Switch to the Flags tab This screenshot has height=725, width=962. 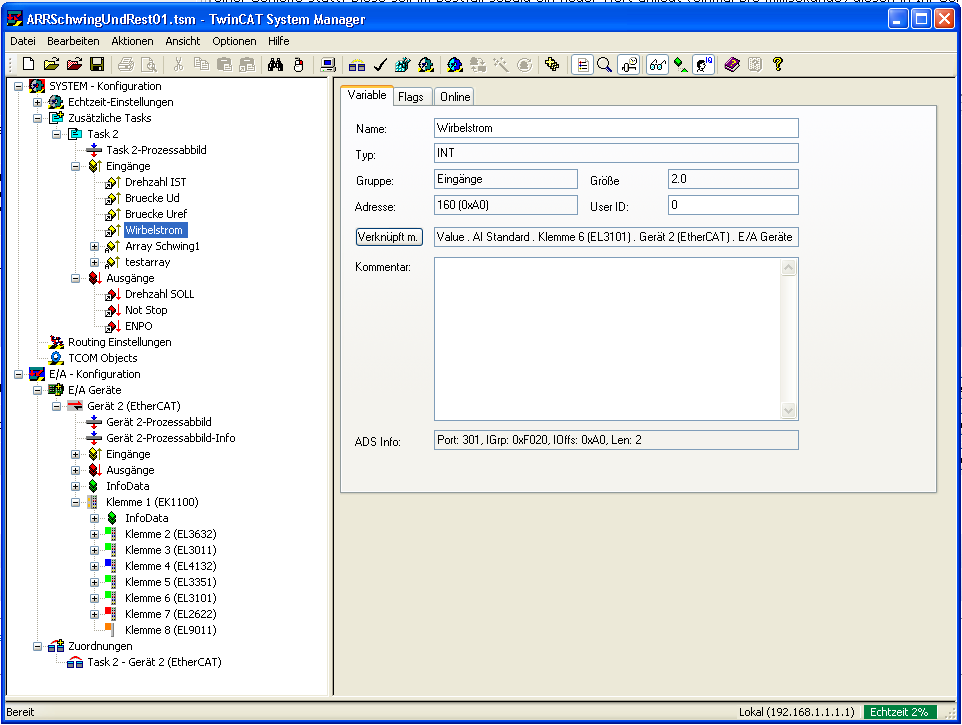(x=410, y=97)
